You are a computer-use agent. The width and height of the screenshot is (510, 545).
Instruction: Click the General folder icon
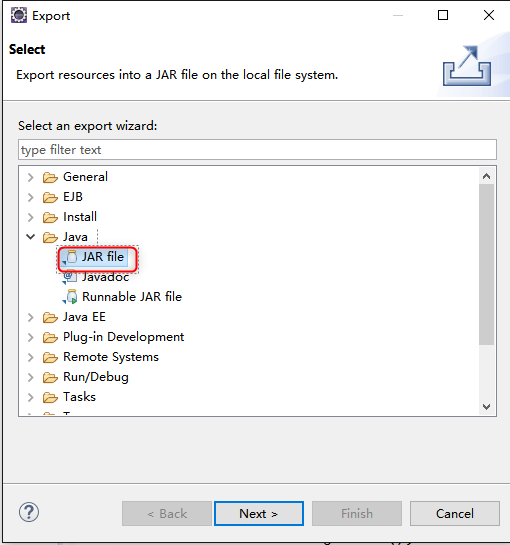pos(50,178)
